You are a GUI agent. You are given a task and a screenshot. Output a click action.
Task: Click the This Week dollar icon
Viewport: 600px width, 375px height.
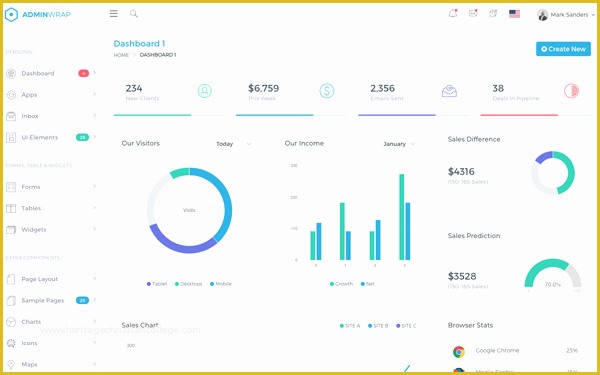[x=327, y=91]
